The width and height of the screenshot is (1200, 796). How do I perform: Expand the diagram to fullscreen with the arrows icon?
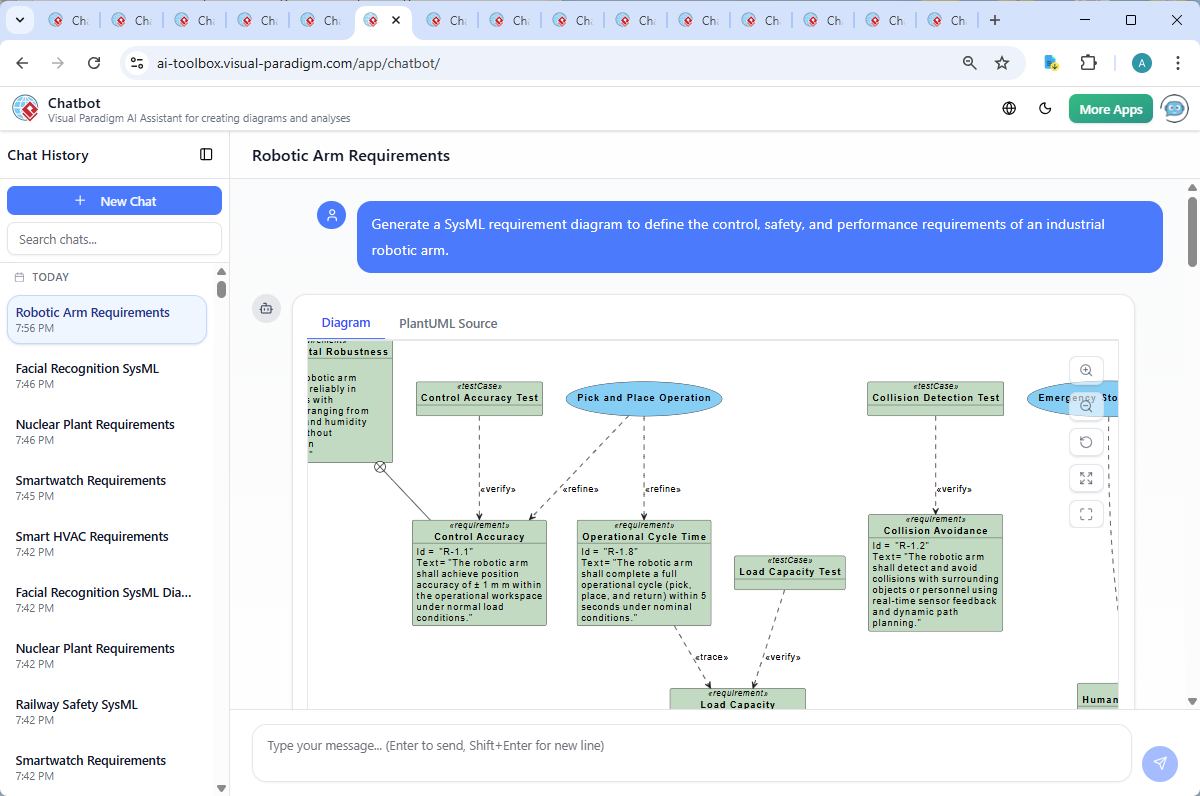pos(1086,478)
